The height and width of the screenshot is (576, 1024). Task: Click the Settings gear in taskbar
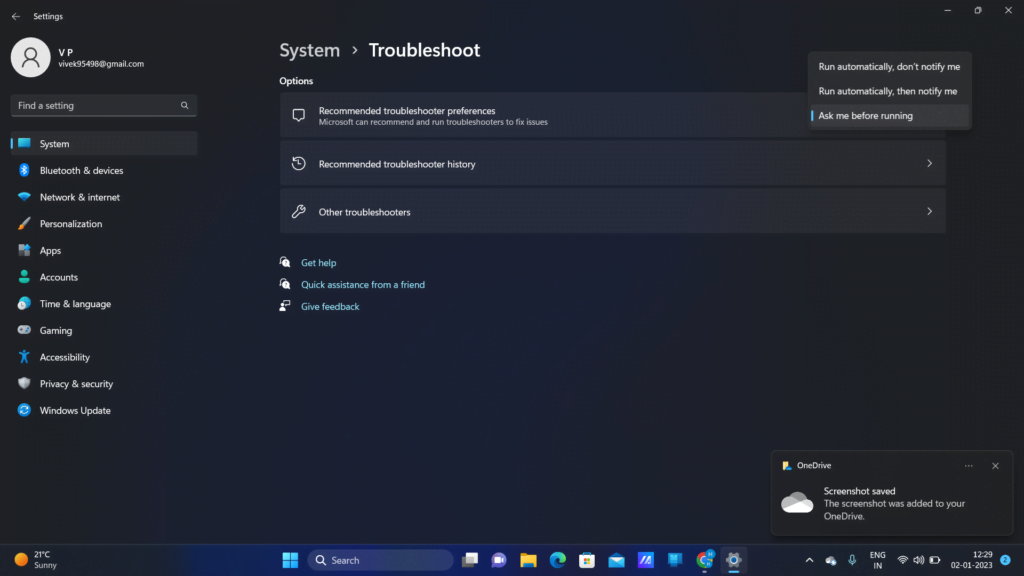(x=733, y=560)
